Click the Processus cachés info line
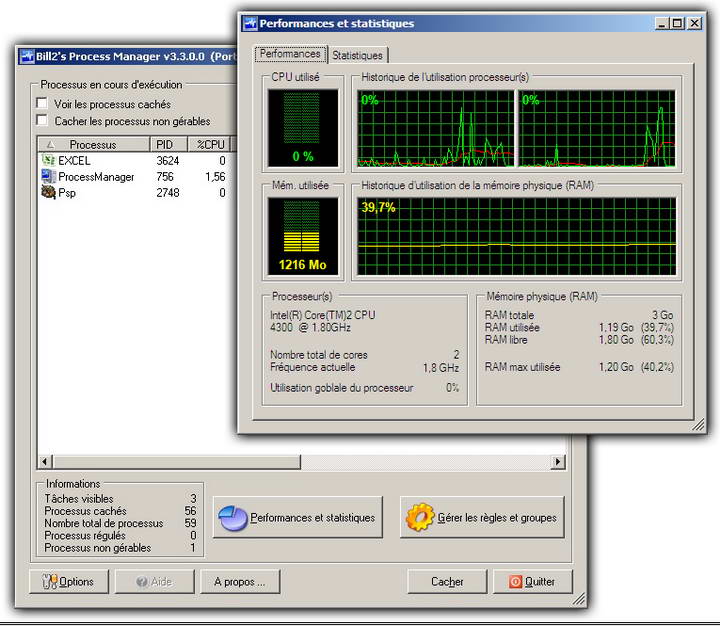Image resolution: width=720 pixels, height=626 pixels. click(120, 511)
